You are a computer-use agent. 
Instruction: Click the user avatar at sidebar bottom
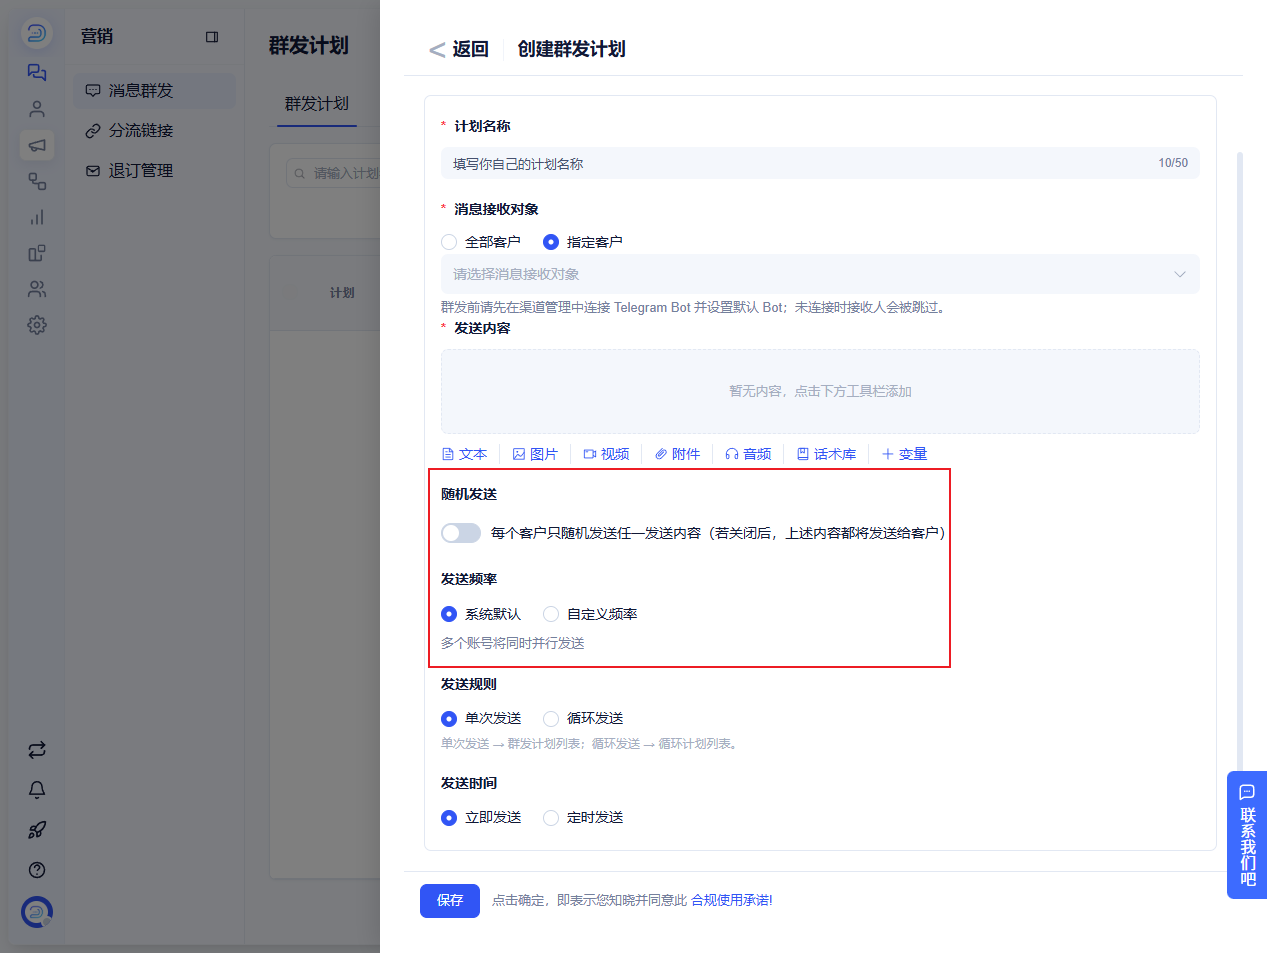[x=37, y=912]
